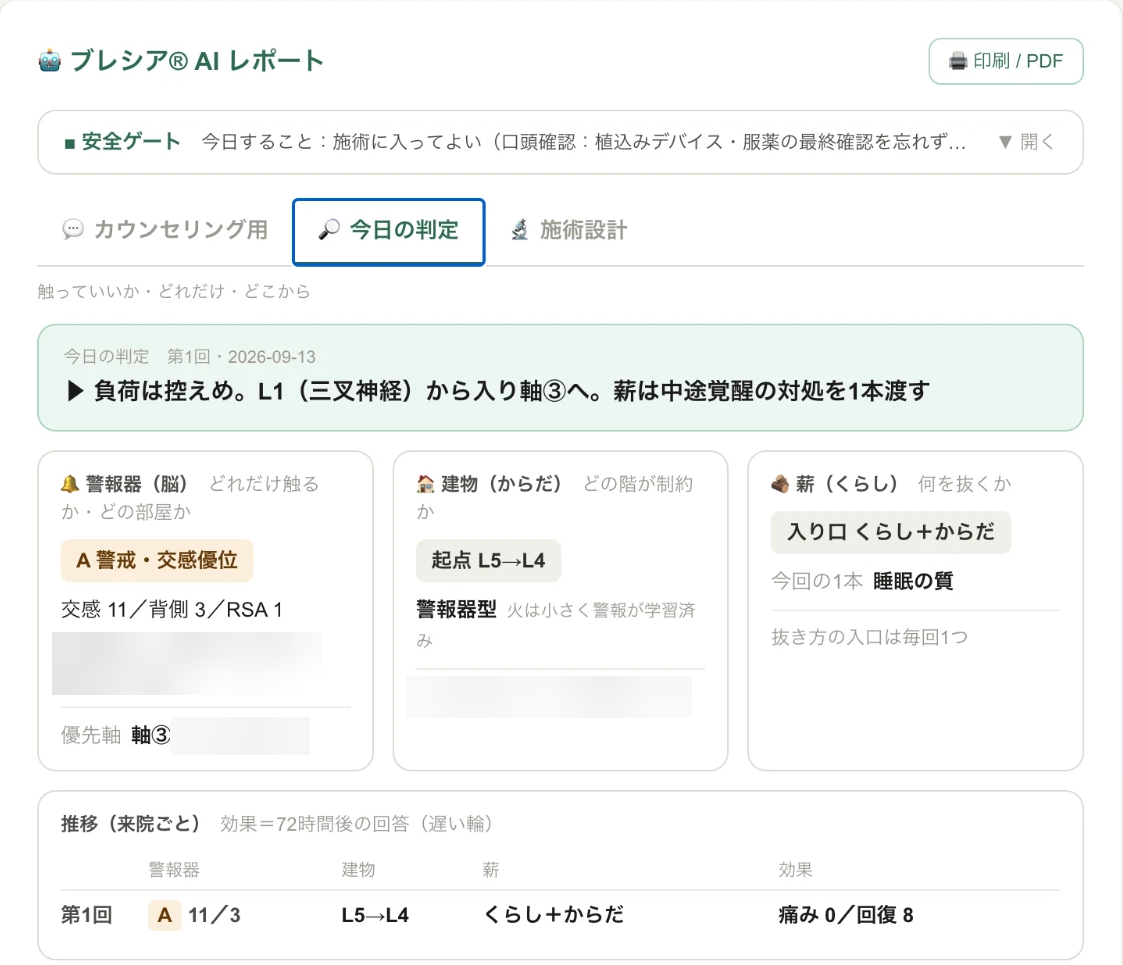Click the A 警戒・交感優位 badge
Screen dimensions: 1123x965
point(157,560)
